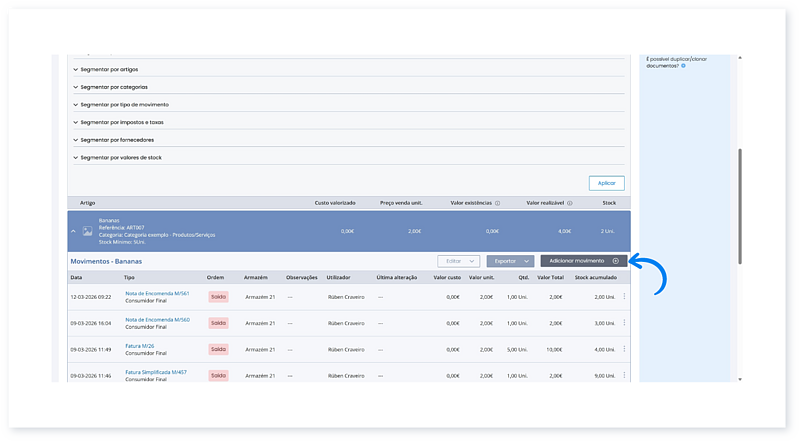800x442 pixels.
Task: Open the three-dot menu for Fatura Simplificada M/457
Action: [625, 376]
